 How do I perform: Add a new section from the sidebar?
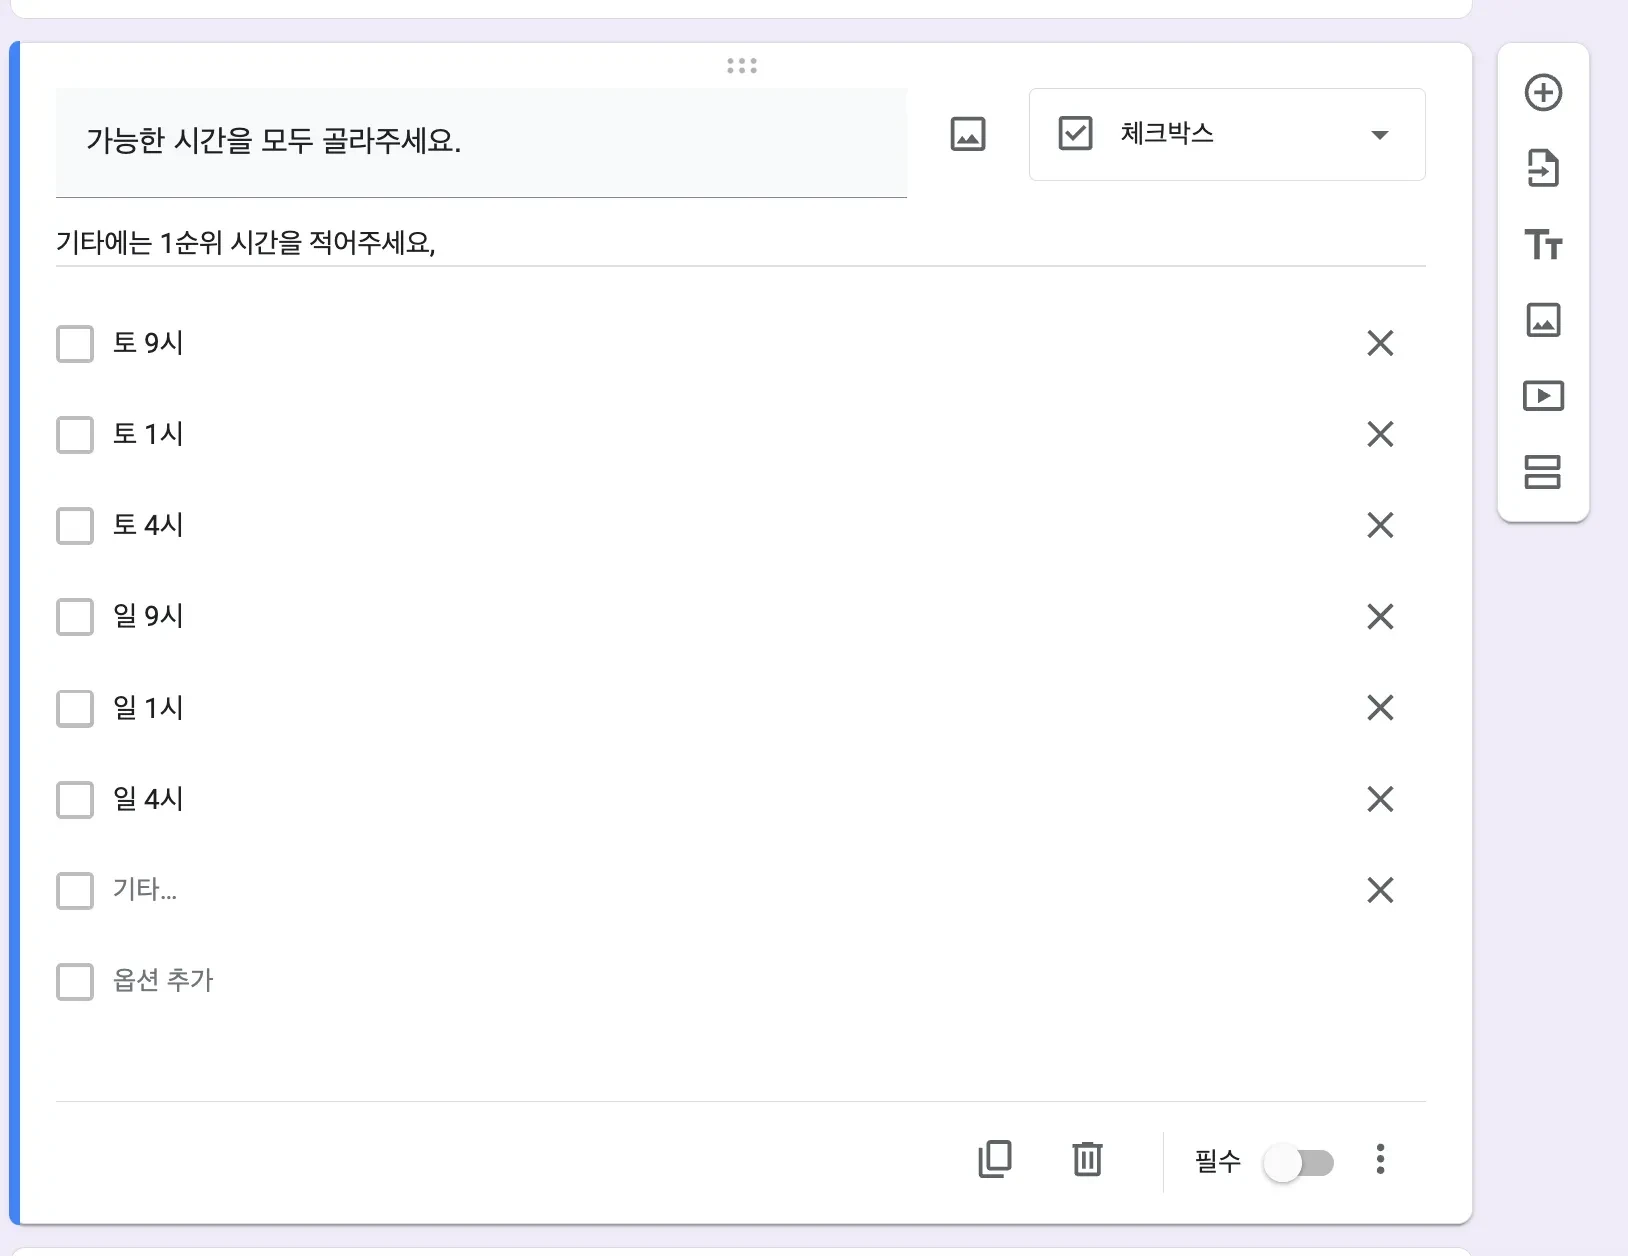(x=1543, y=472)
